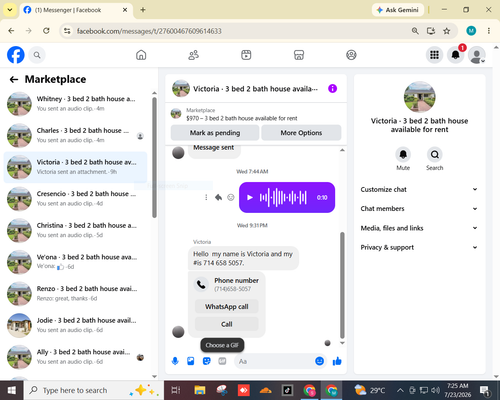Choose a GIF icon in composer
Screen dimensions: 500x400
[x=222, y=361]
